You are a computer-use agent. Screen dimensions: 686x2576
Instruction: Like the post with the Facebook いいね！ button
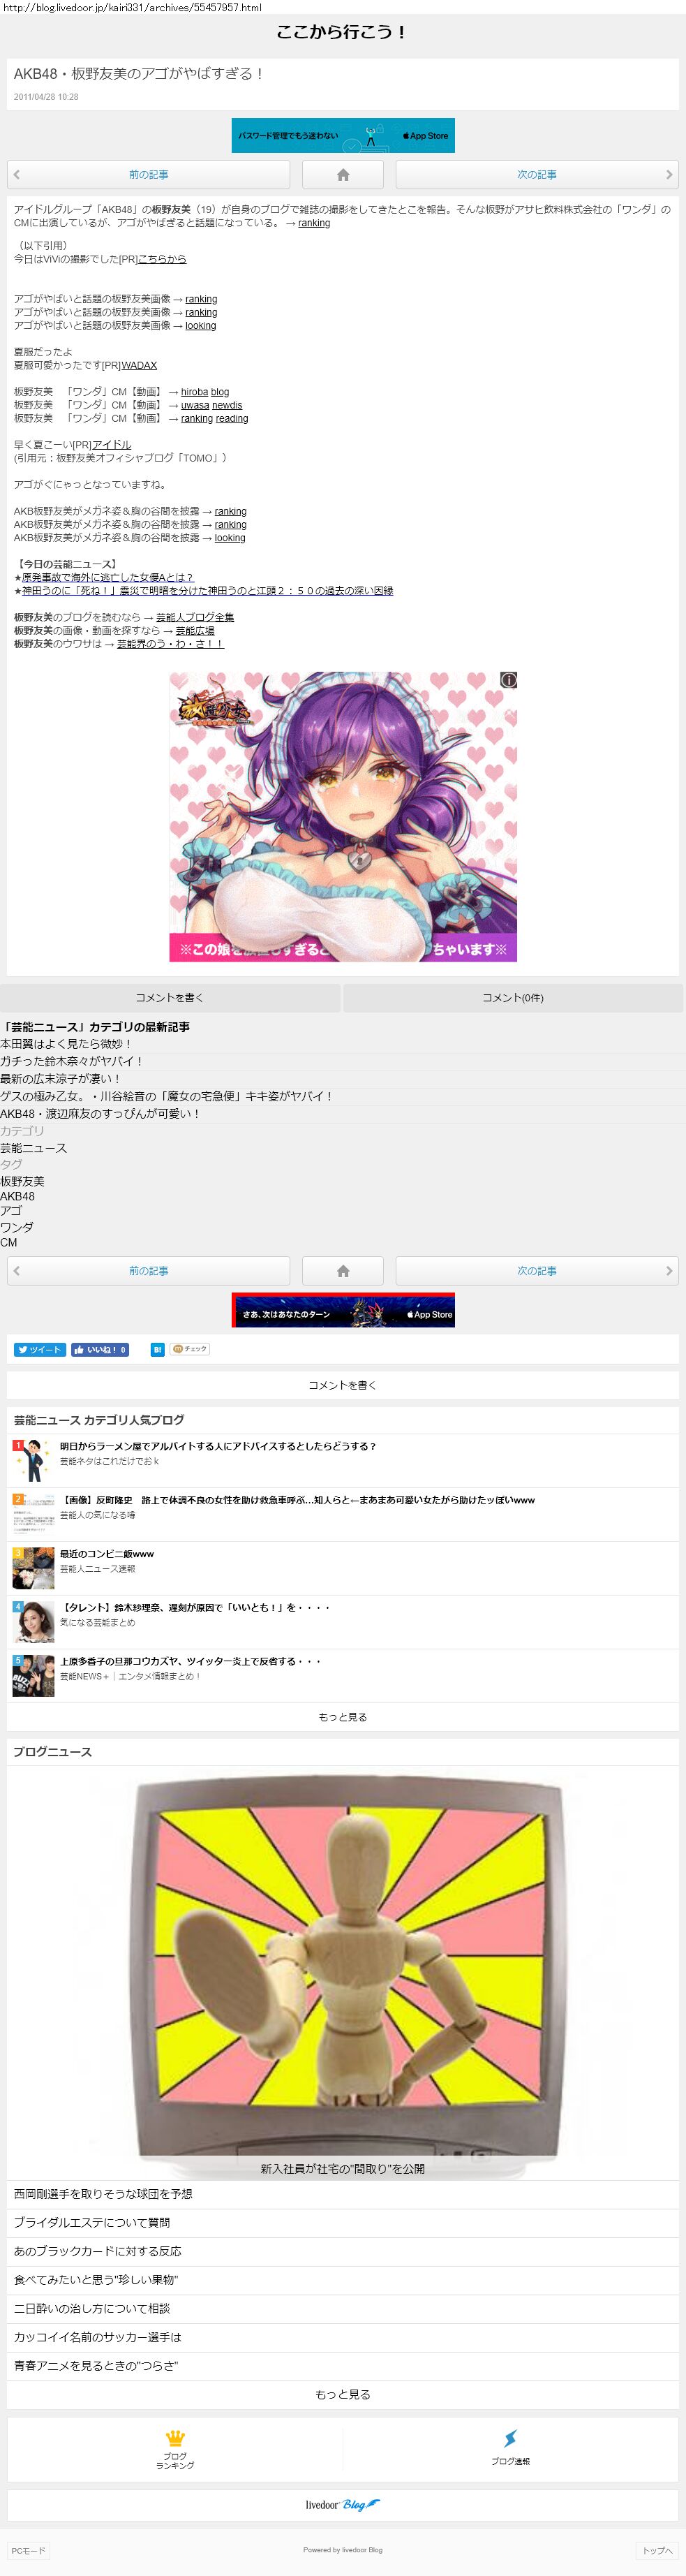tap(100, 1349)
